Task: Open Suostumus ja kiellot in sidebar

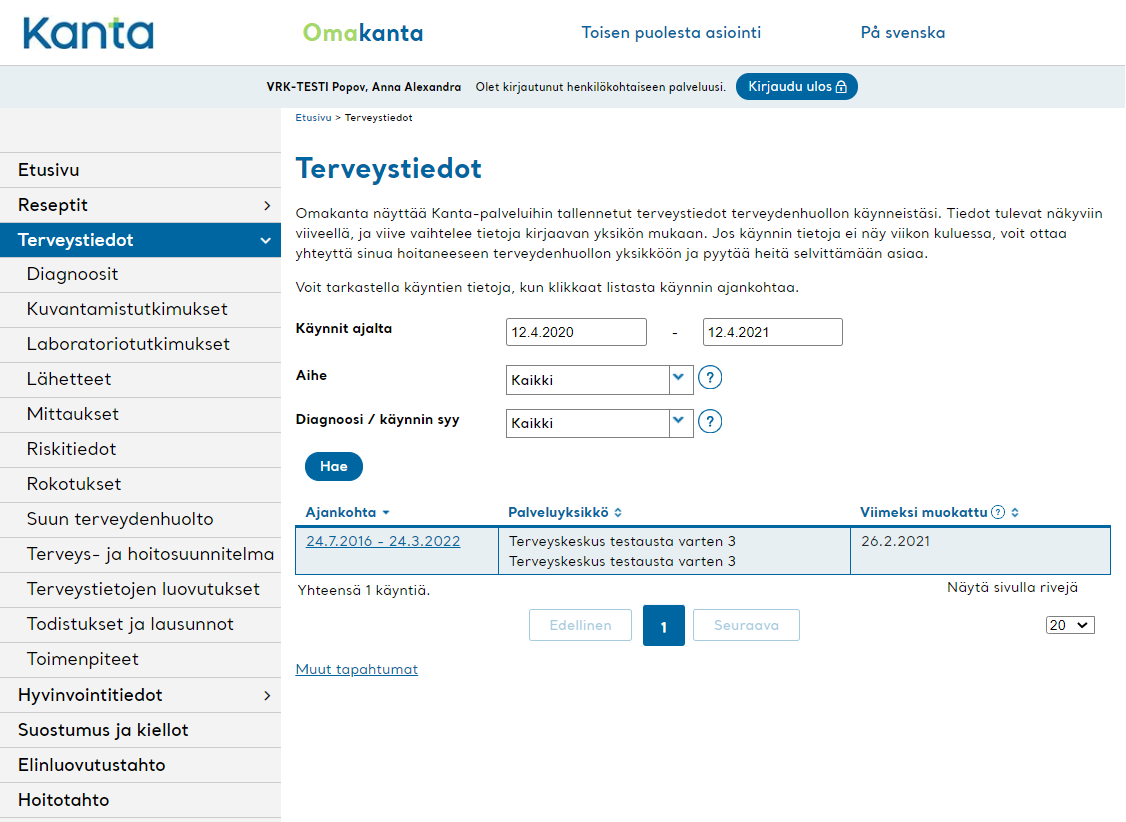Action: [x=141, y=730]
